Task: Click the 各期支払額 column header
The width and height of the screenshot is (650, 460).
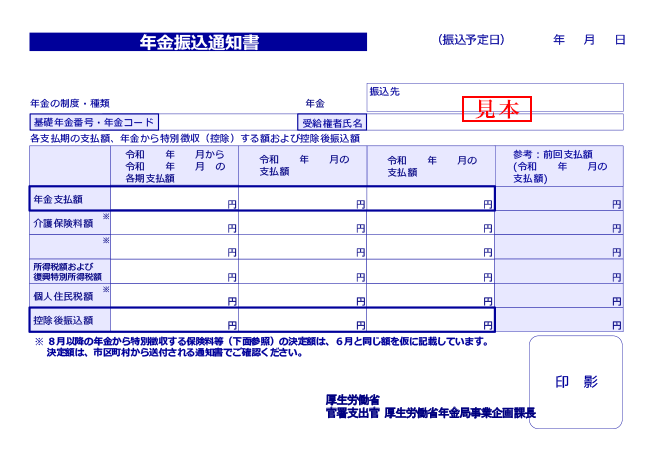Action: pyautogui.click(x=175, y=166)
